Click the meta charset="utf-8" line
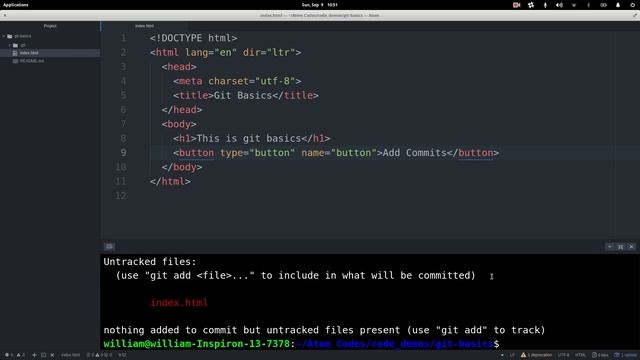Image resolution: width=640 pixels, height=360 pixels. pos(237,81)
